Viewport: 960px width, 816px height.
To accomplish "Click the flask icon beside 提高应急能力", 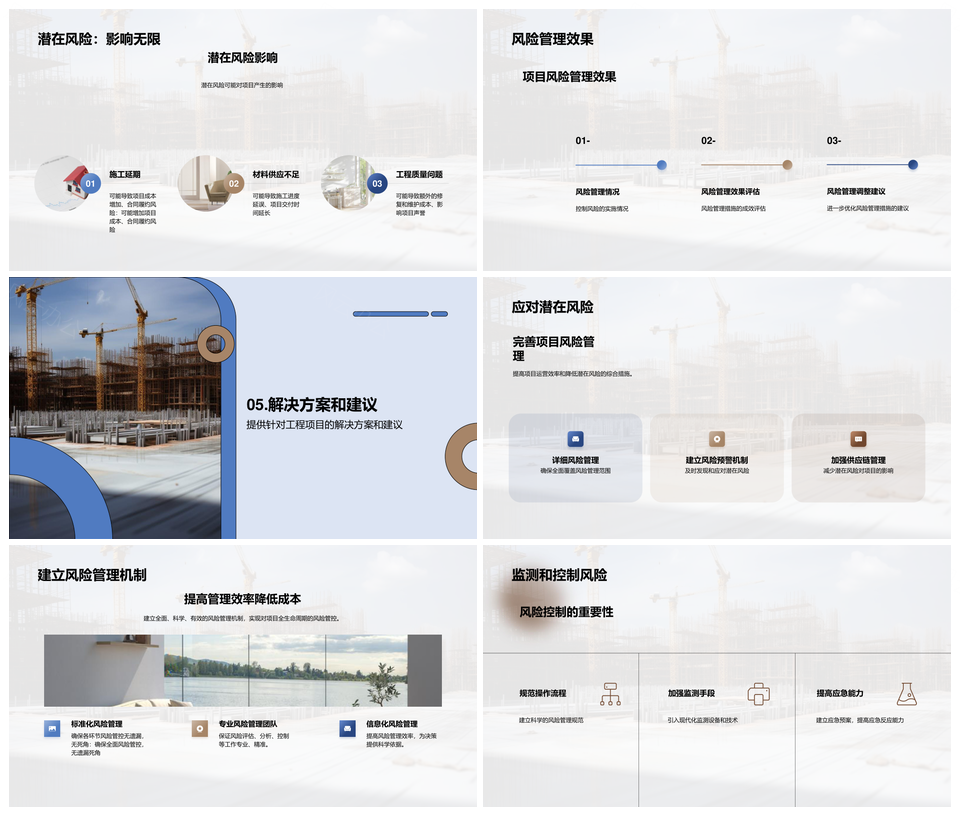I will point(906,693).
